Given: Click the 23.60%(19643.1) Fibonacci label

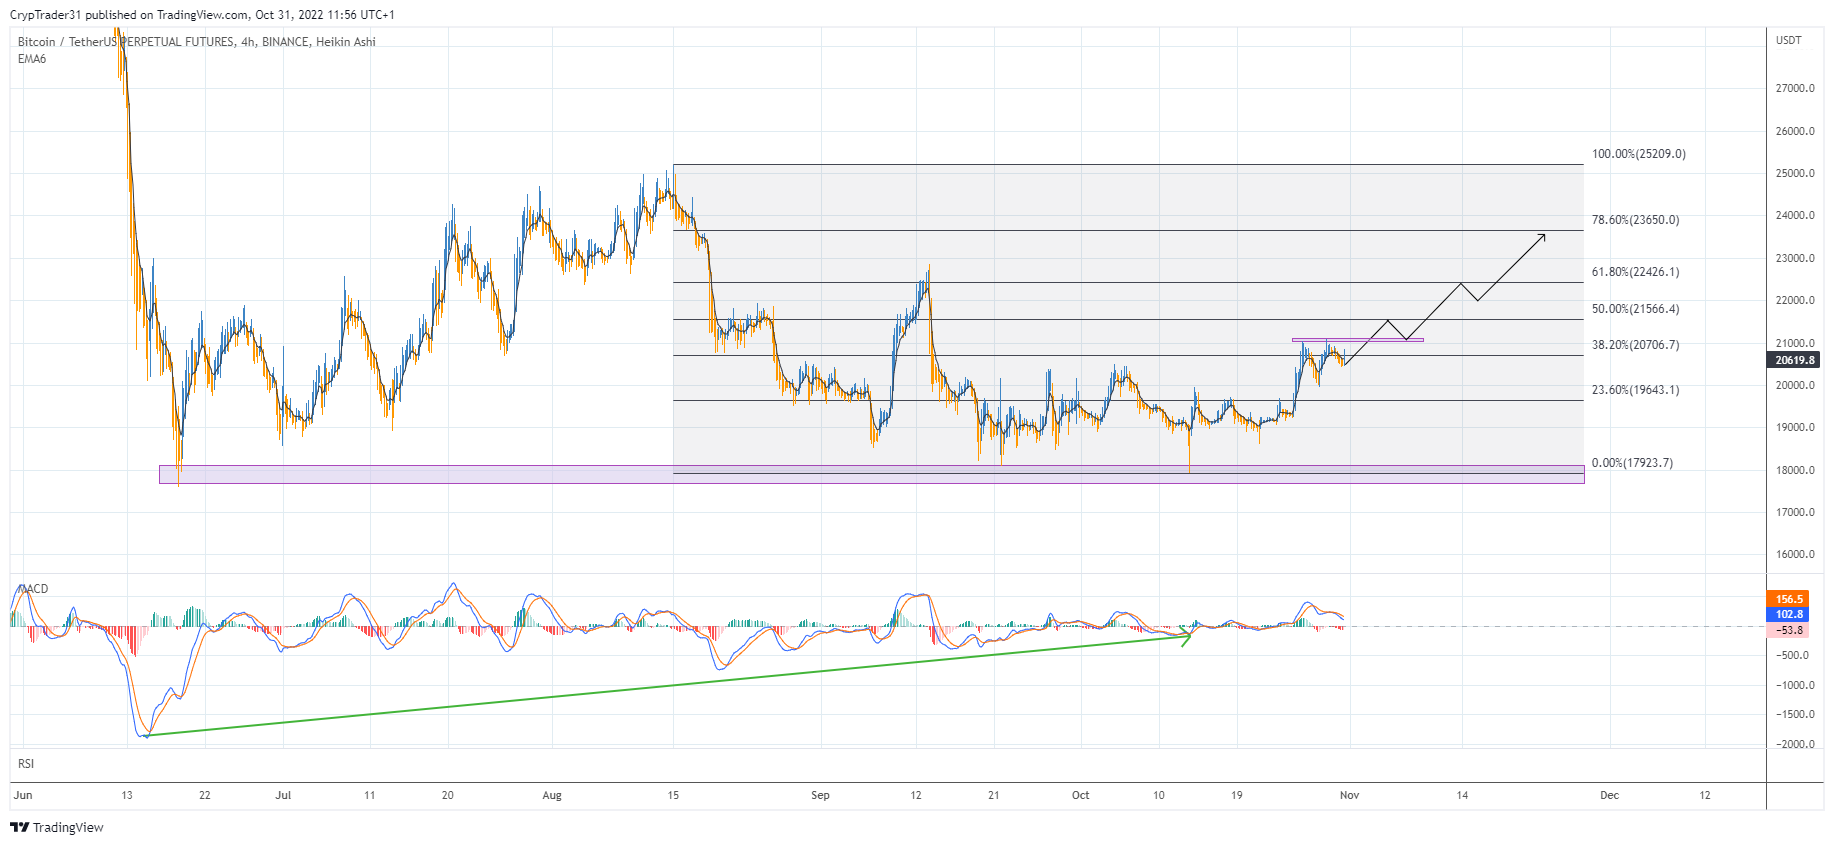Looking at the screenshot, I should pos(1635,390).
